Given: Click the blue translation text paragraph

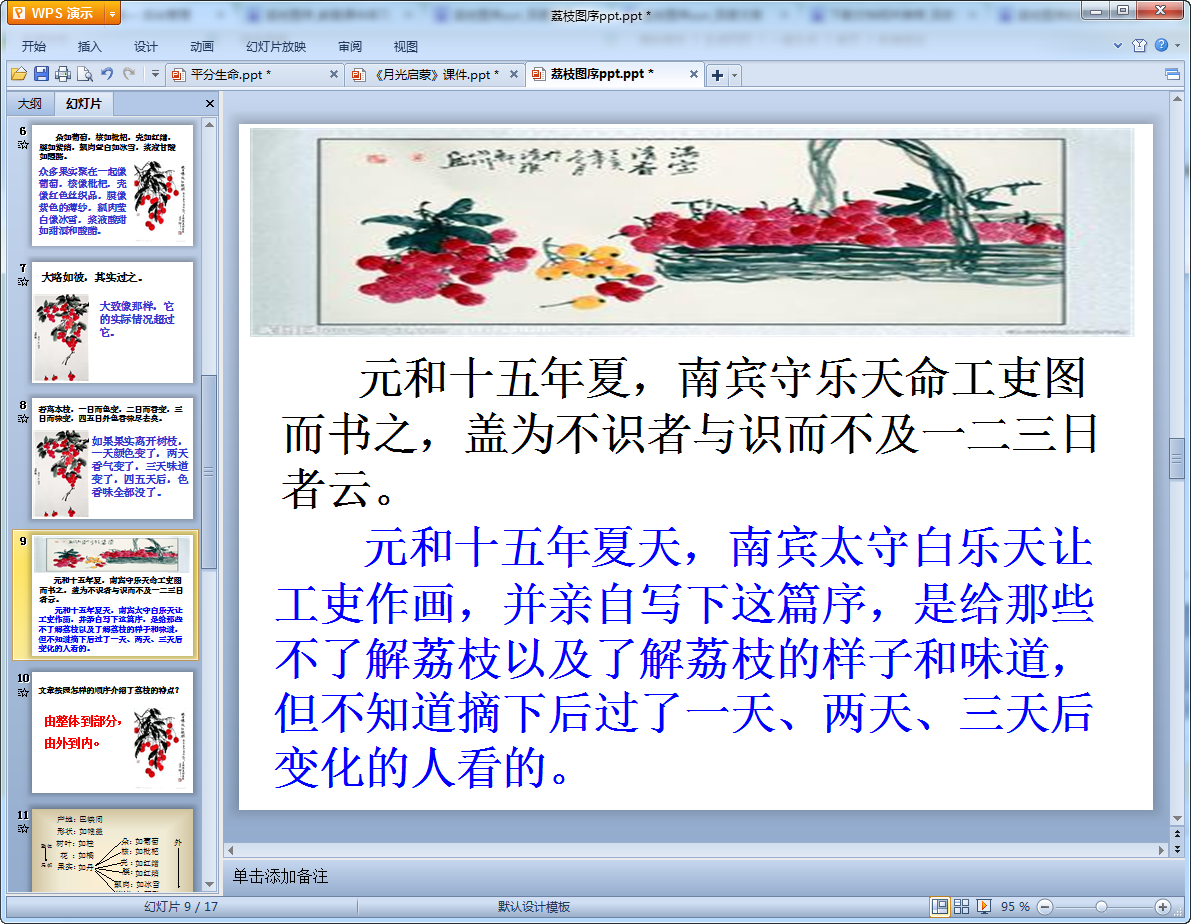Looking at the screenshot, I should 684,657.
